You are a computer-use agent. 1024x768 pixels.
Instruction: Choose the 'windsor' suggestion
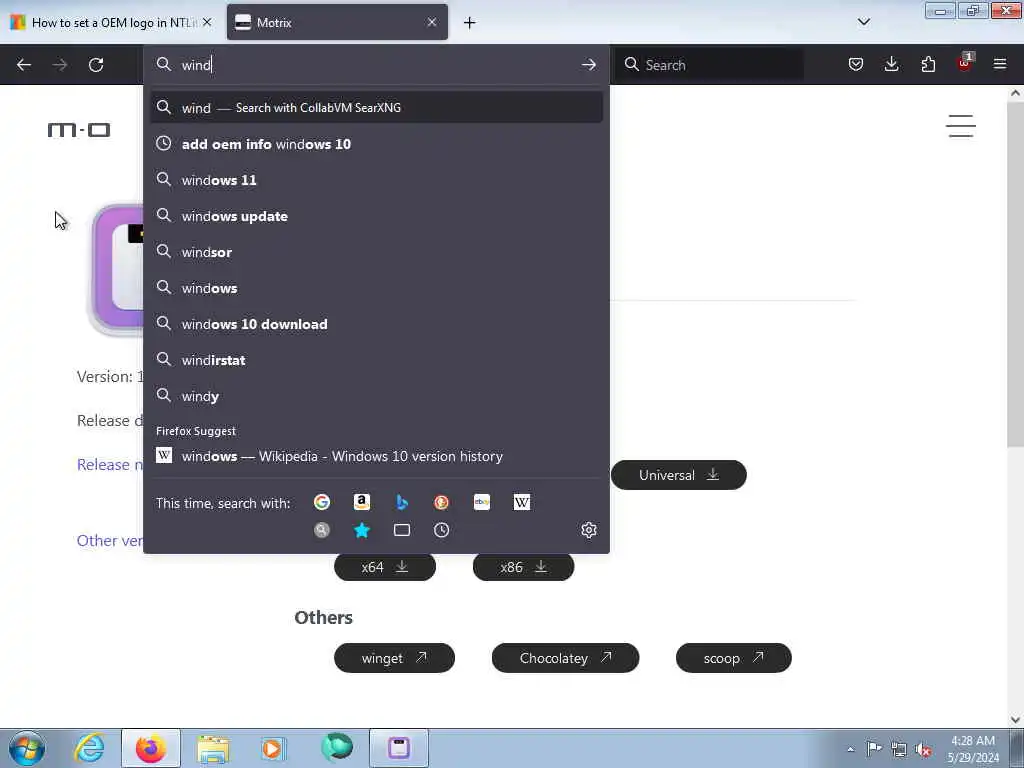point(376,251)
